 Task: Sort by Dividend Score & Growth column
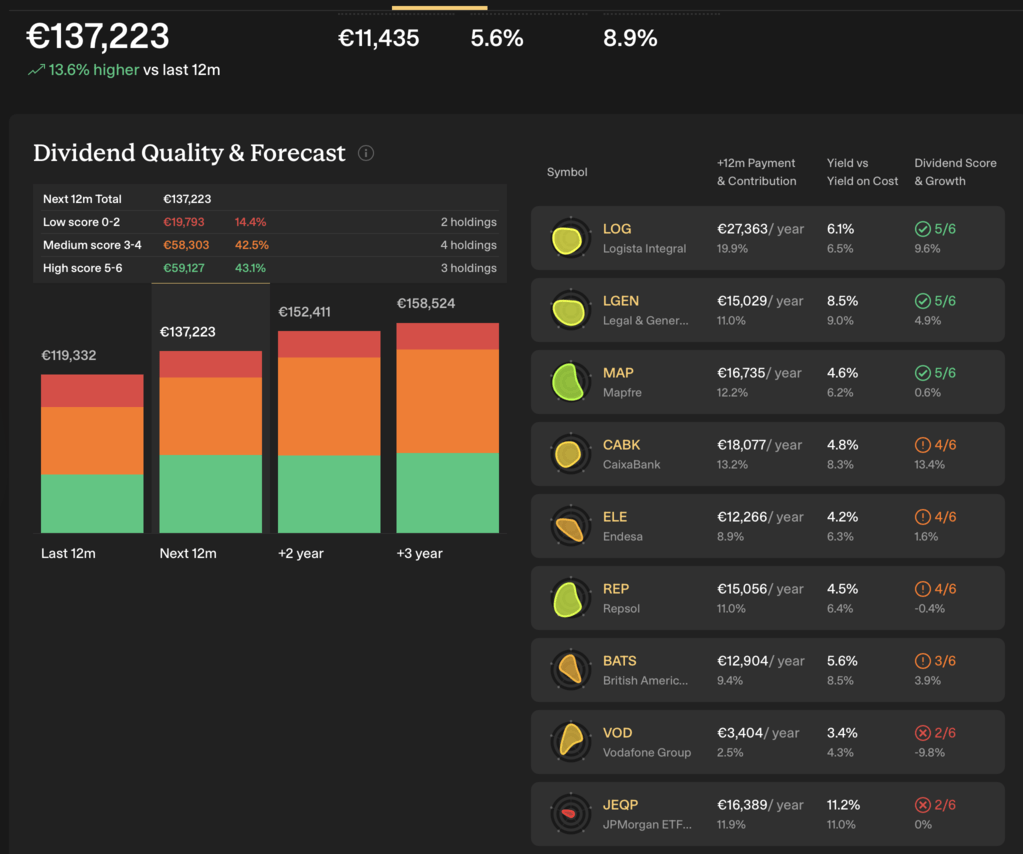point(955,172)
